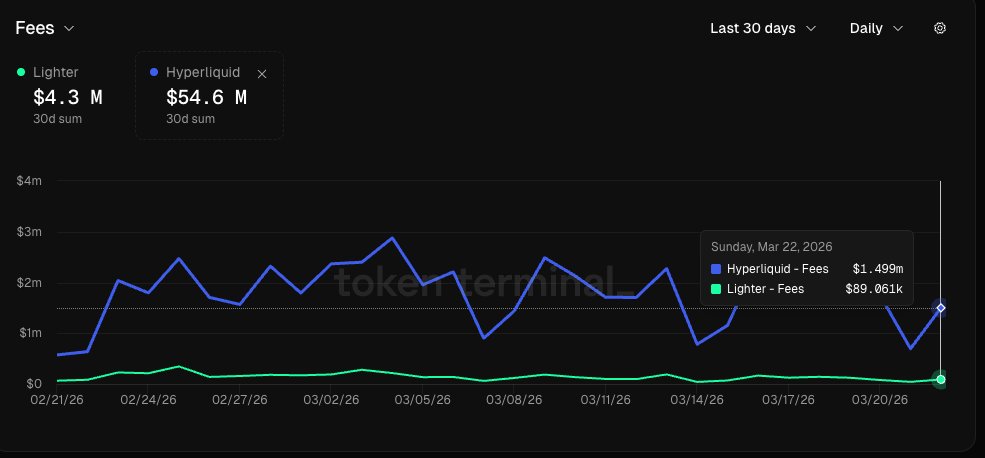Click the 02/21/26 x-axis date
Screen dimensions: 985x458
point(58,400)
